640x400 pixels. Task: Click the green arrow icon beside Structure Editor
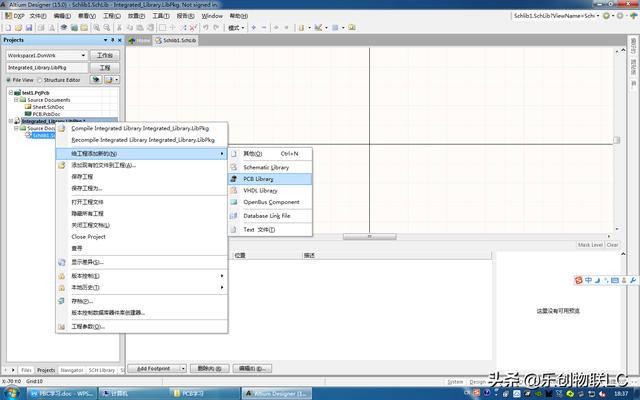(x=96, y=80)
